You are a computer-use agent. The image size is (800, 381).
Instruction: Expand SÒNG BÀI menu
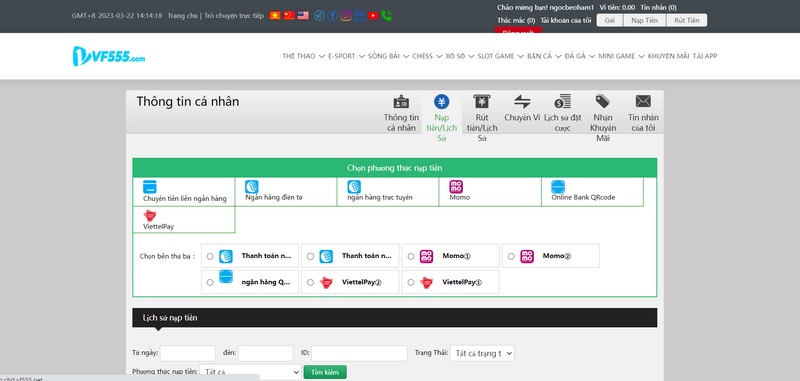[x=388, y=56]
